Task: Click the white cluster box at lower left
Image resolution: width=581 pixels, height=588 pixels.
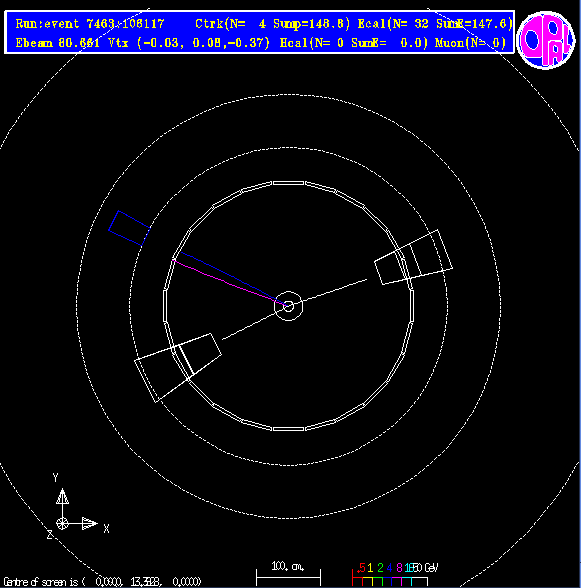Action: coord(178,368)
